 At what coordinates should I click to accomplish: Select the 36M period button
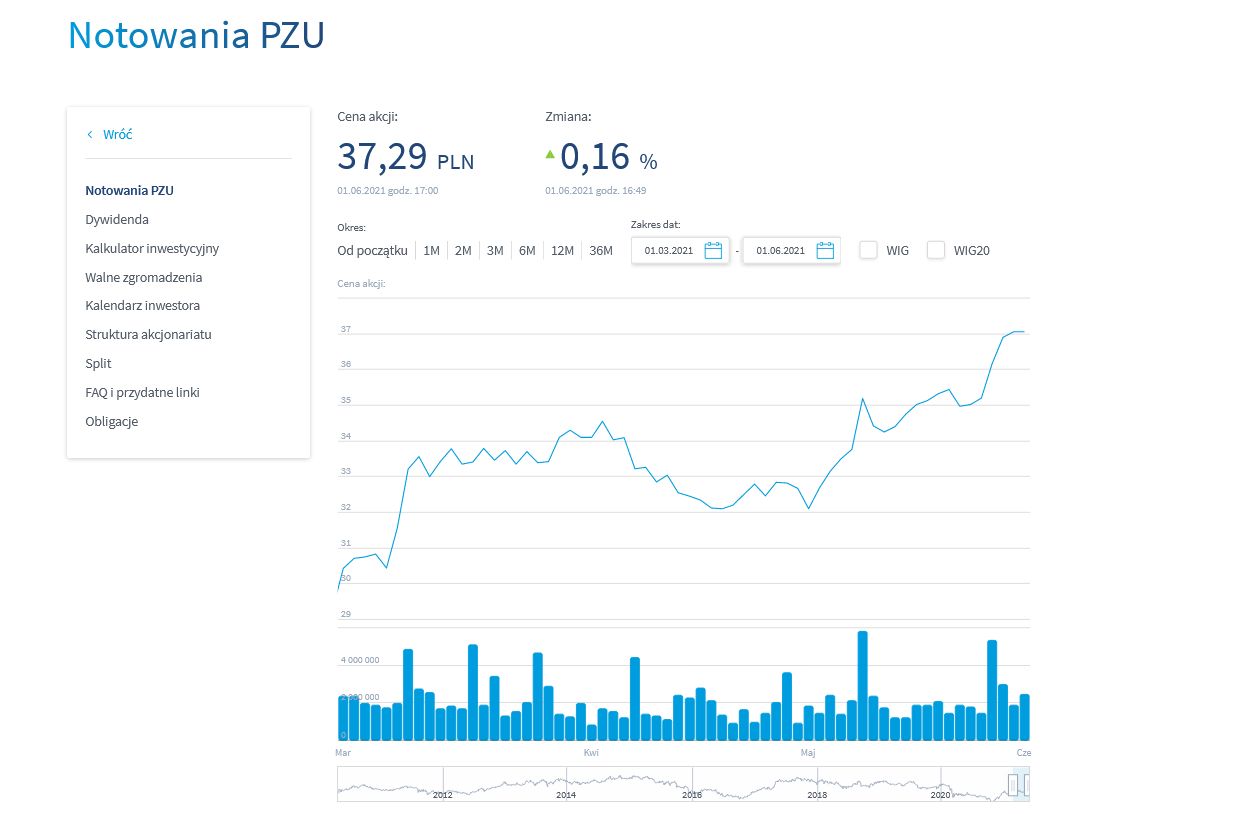600,250
